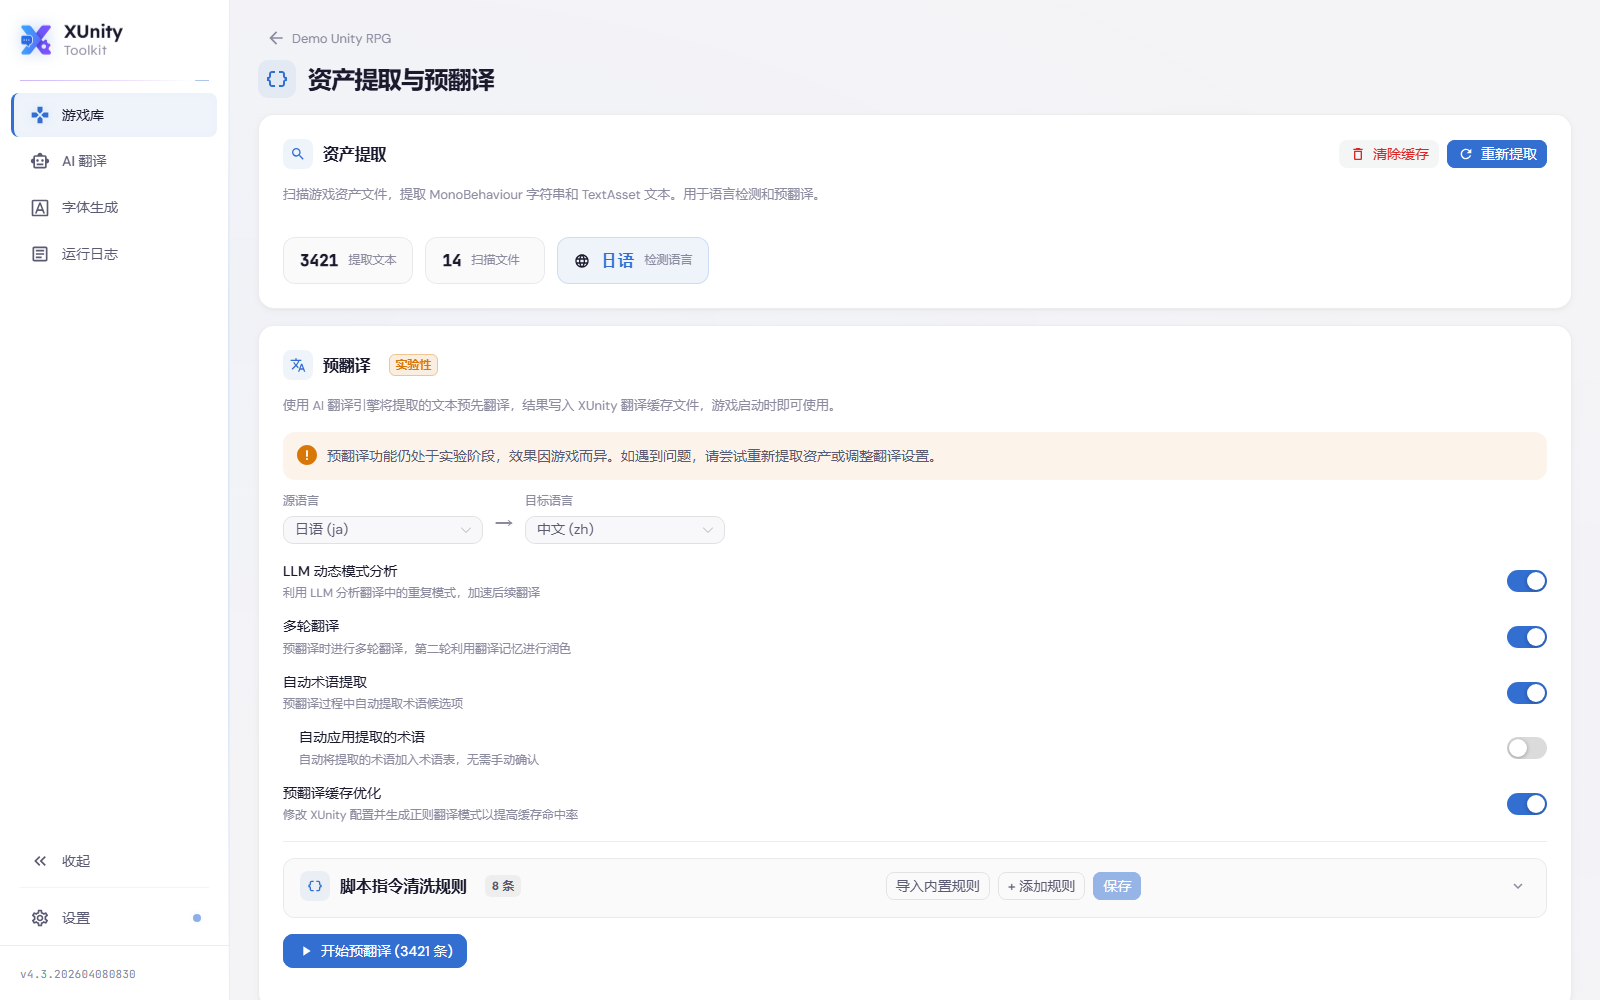Click the arrow between language dropdowns
This screenshot has height=1000, width=1600.
tap(504, 523)
